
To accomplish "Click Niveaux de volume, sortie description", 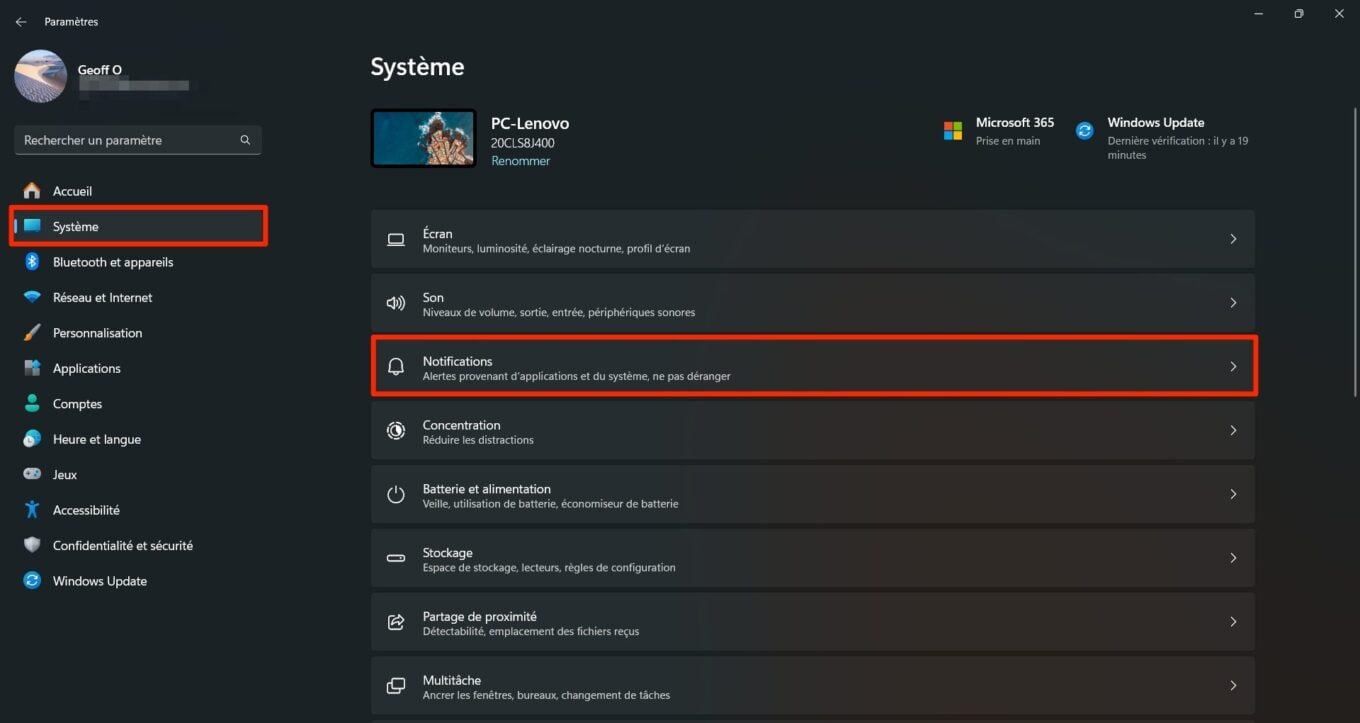I will [559, 312].
